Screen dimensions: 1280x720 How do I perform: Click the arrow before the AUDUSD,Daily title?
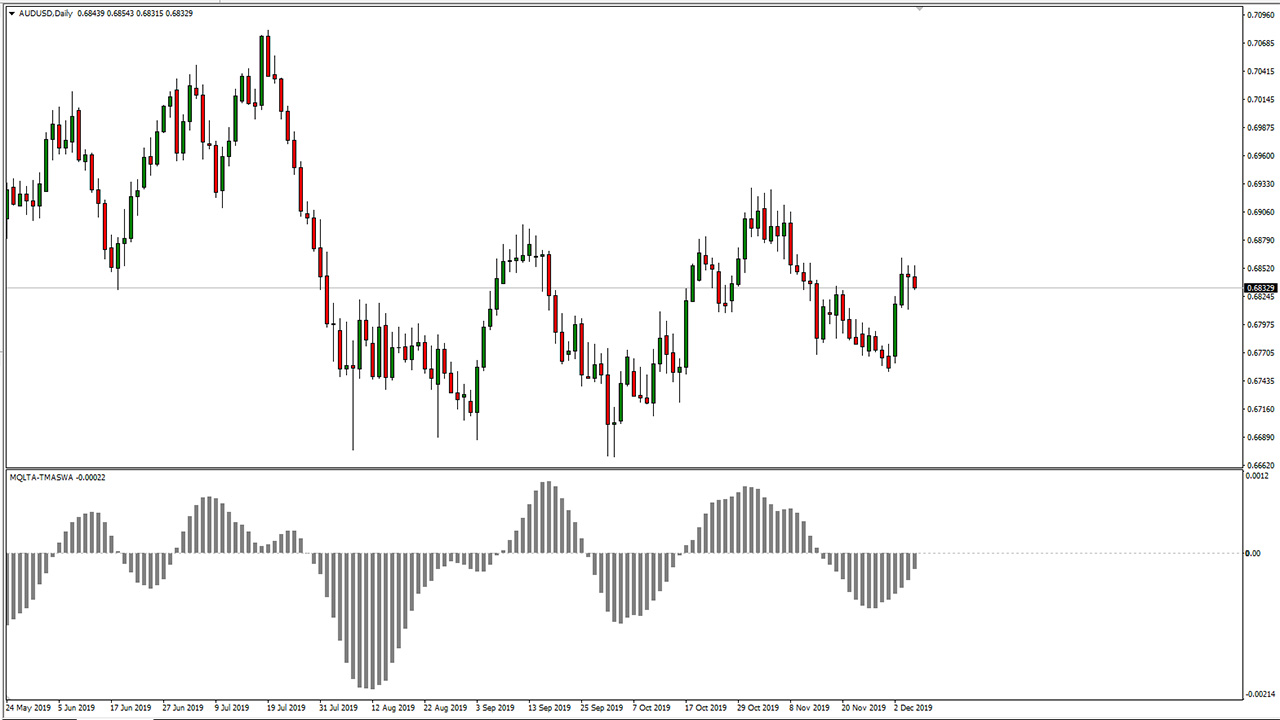coord(10,13)
